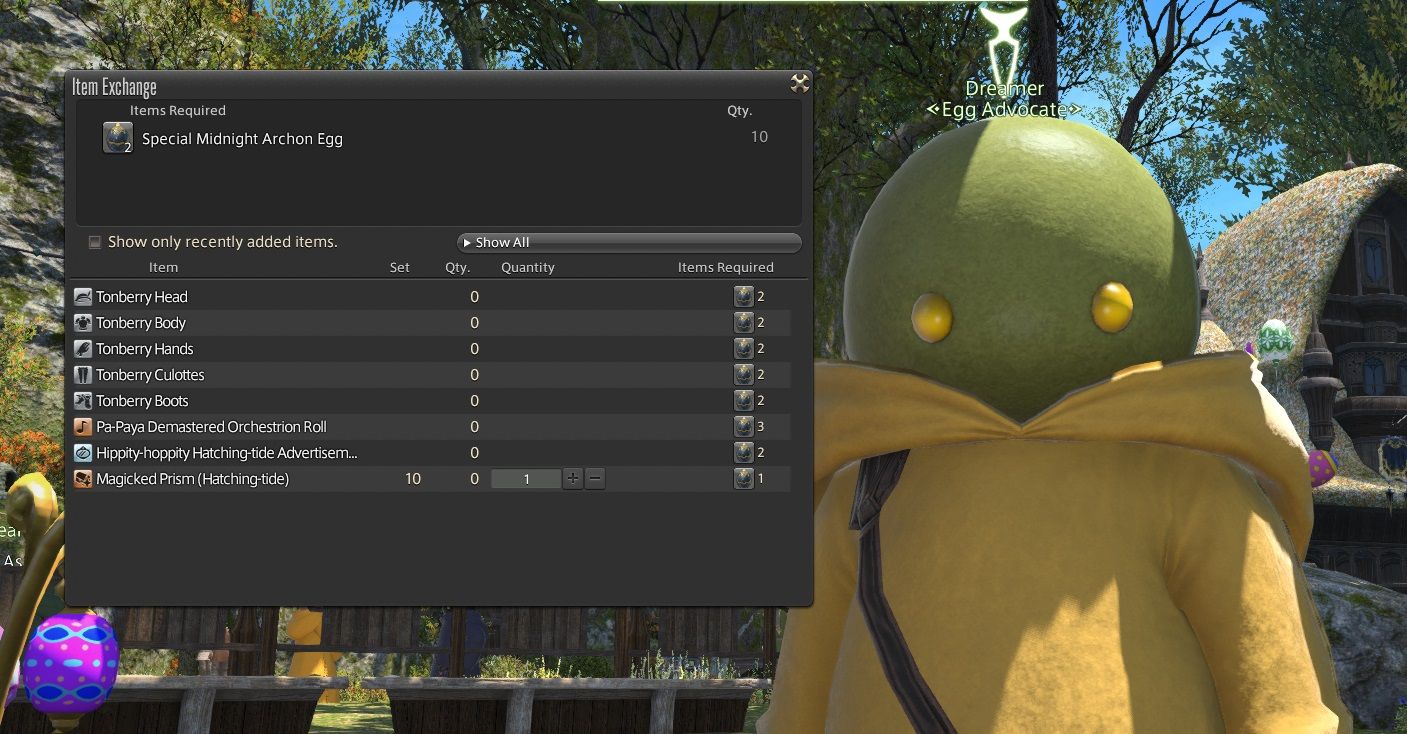Screen dimensions: 1407x734
Task: Select Magicked Prism (Hatching-tide) text
Action: point(193,479)
